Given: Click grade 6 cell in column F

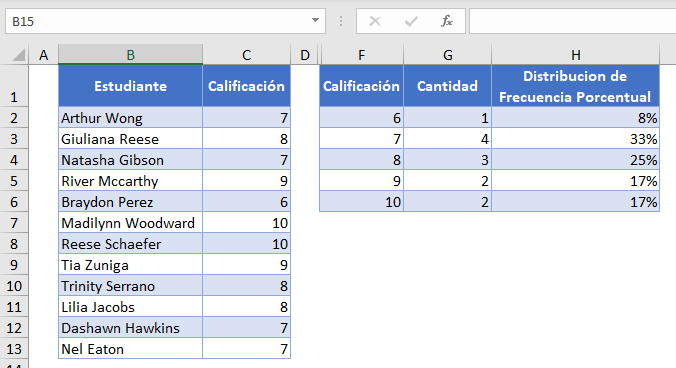Looking at the screenshot, I should [x=361, y=118].
